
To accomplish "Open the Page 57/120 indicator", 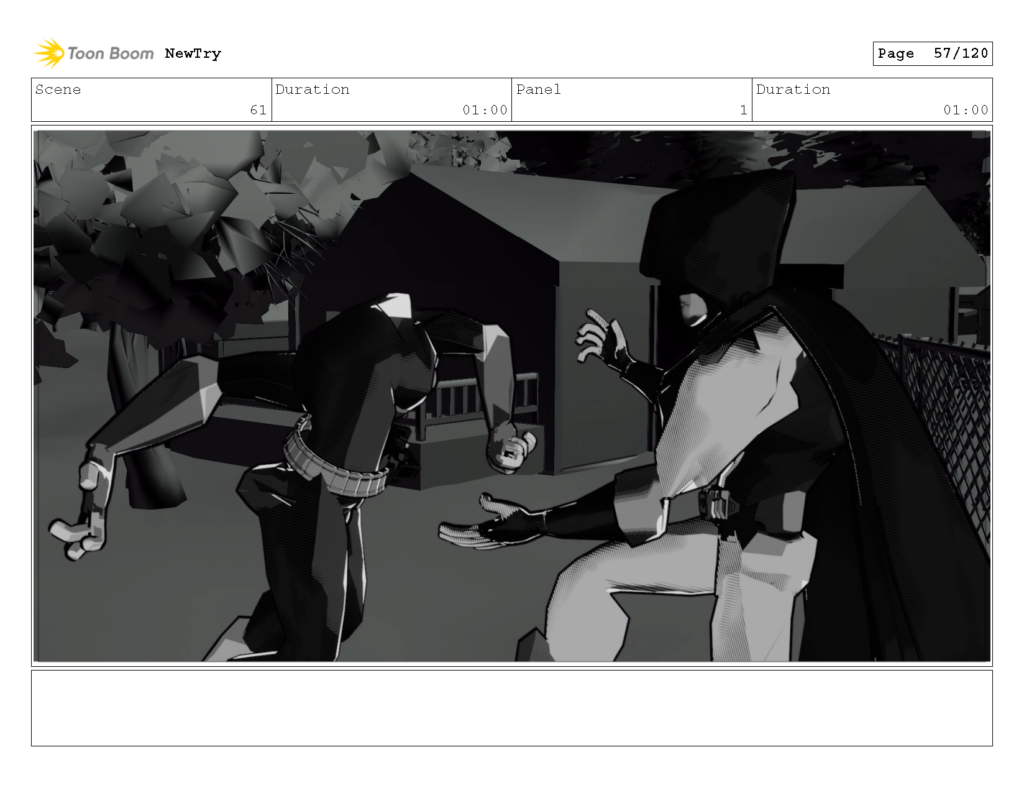I will [932, 53].
